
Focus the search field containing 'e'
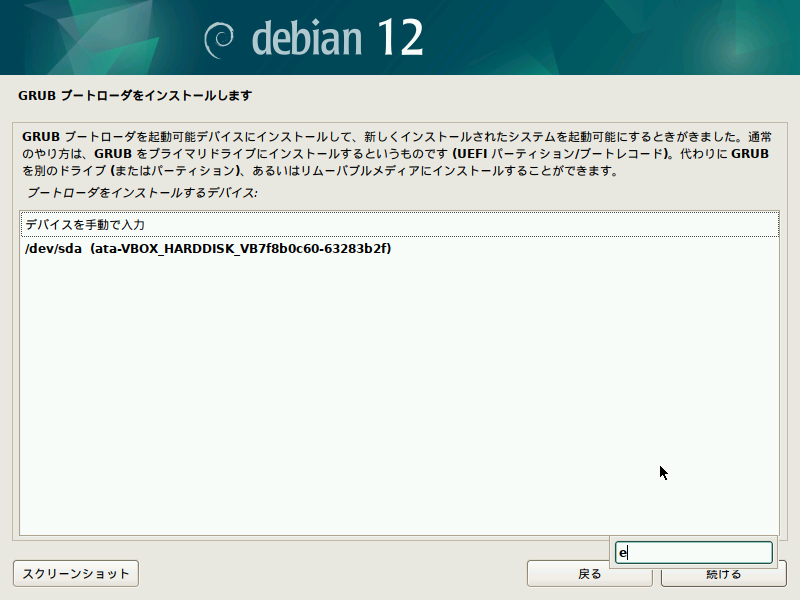point(693,553)
